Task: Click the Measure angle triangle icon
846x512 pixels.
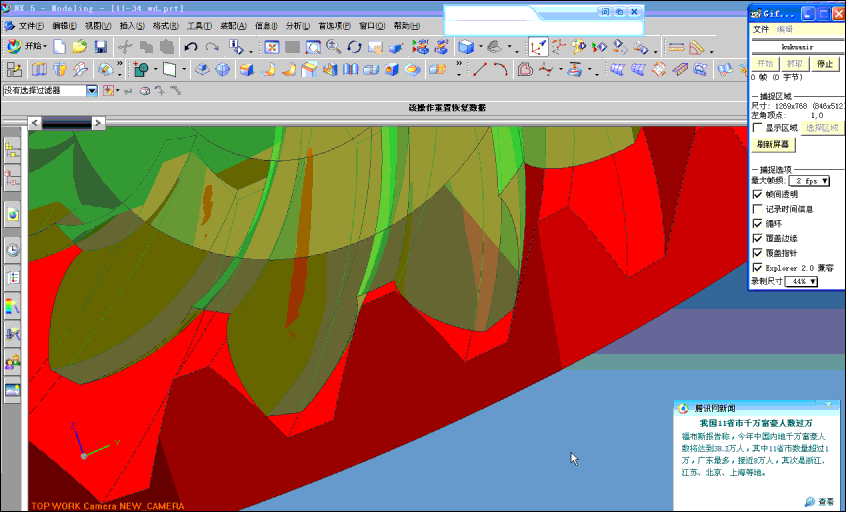Action: [697, 47]
